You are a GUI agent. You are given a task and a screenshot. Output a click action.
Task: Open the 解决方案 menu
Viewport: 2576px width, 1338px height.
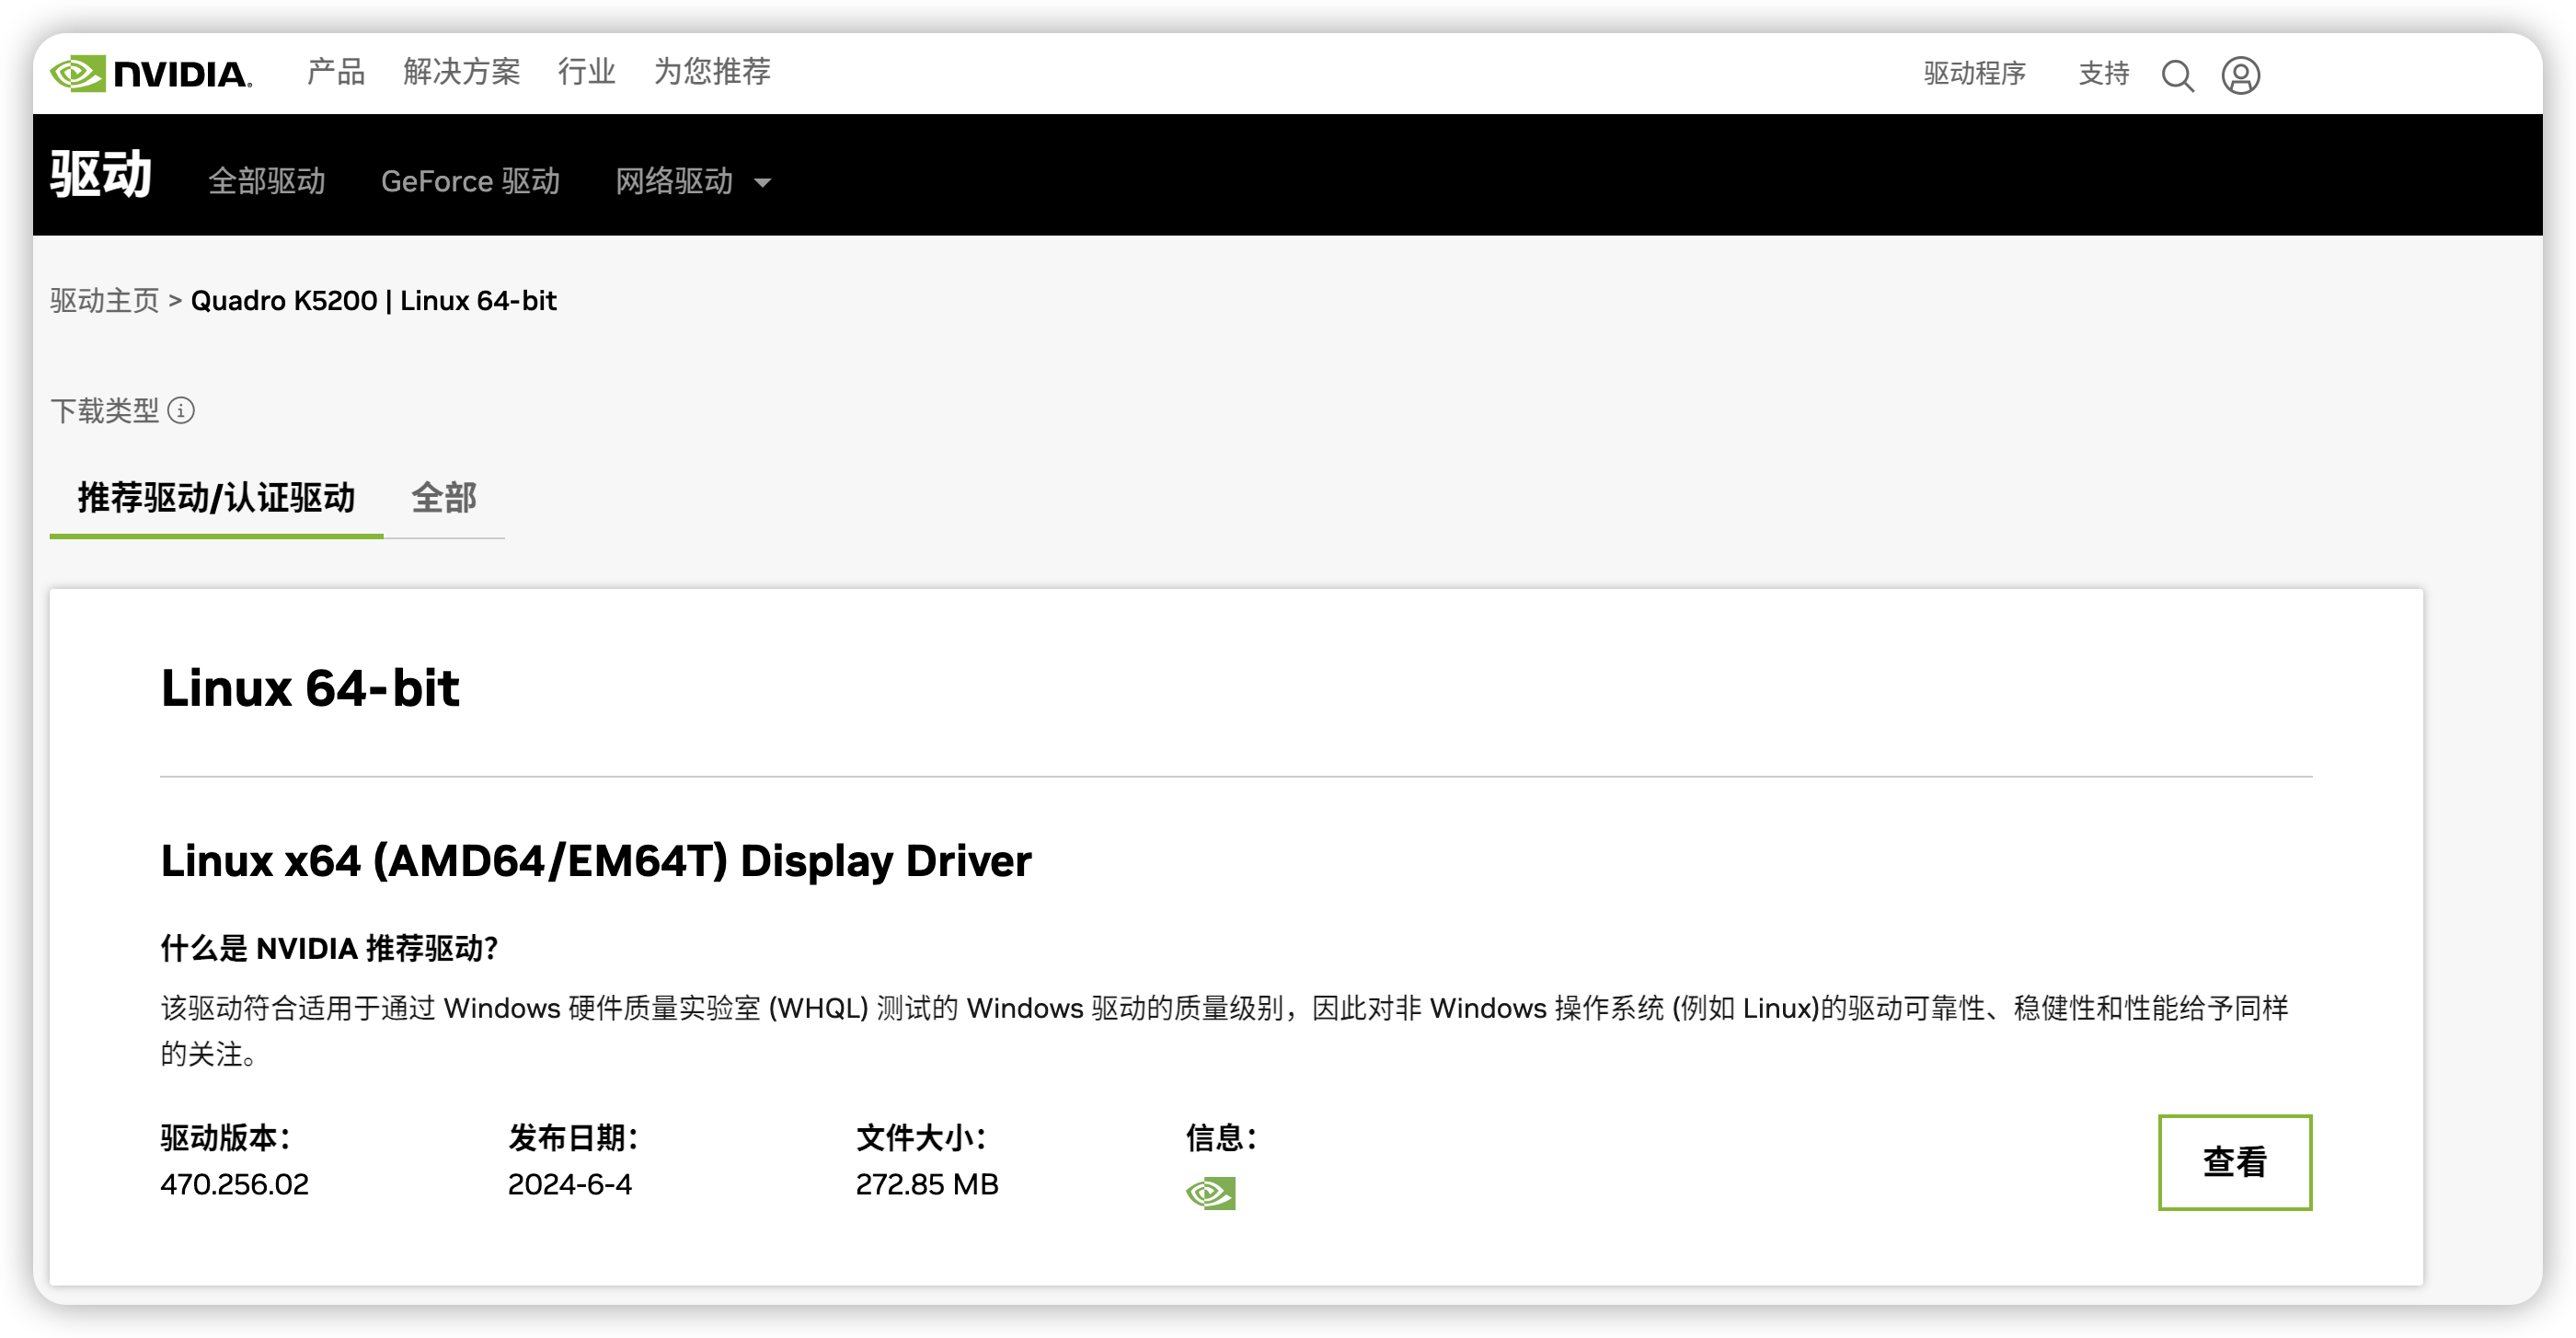(x=461, y=72)
